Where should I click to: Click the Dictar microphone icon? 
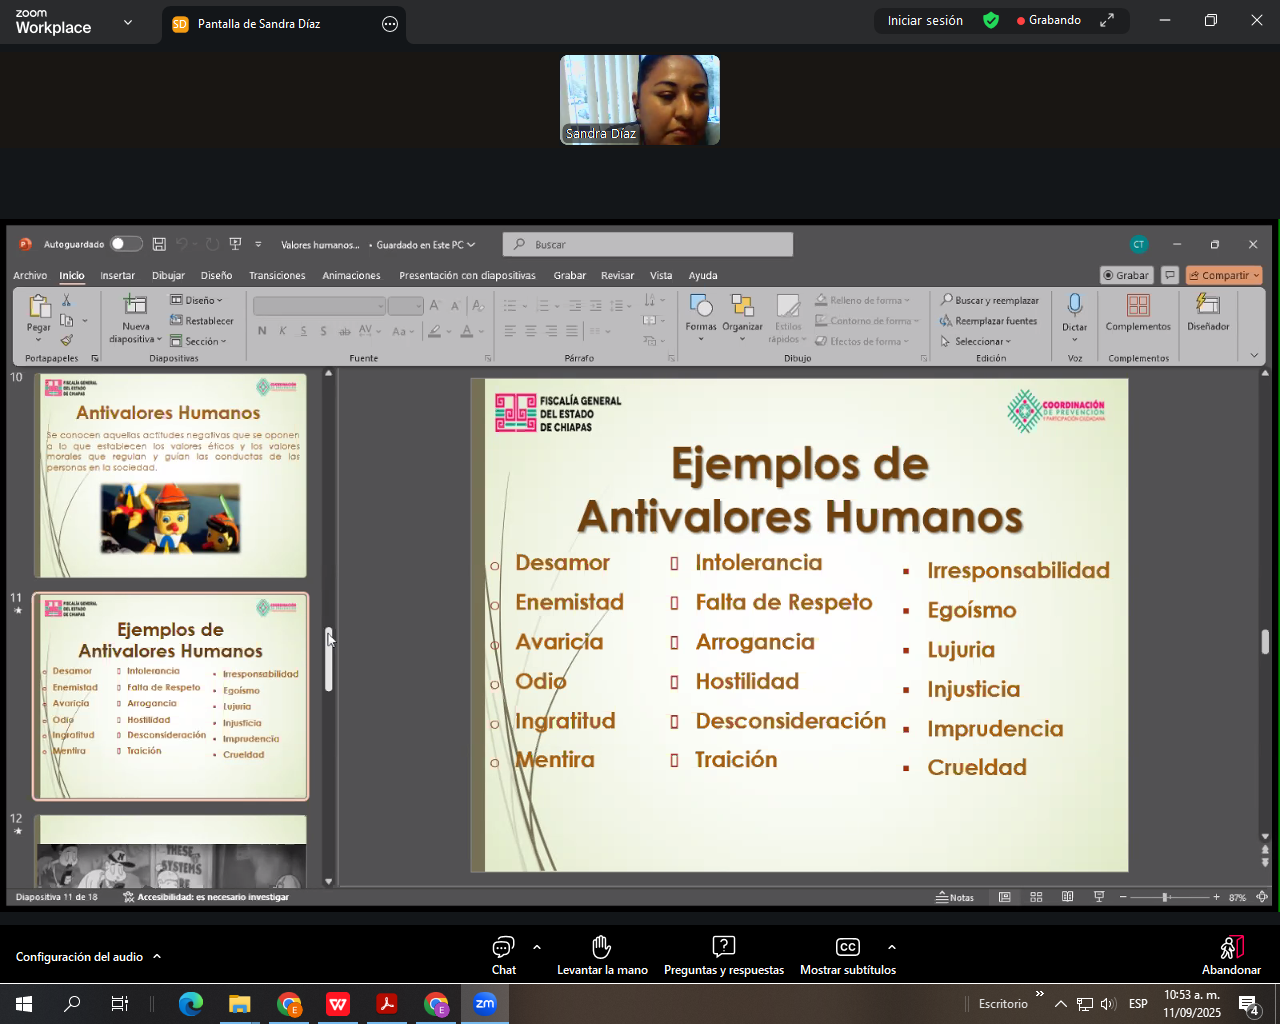(1074, 306)
